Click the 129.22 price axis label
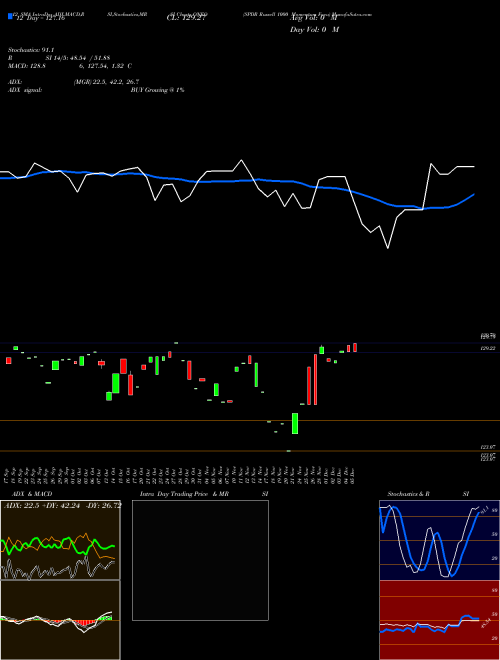 (488, 349)
